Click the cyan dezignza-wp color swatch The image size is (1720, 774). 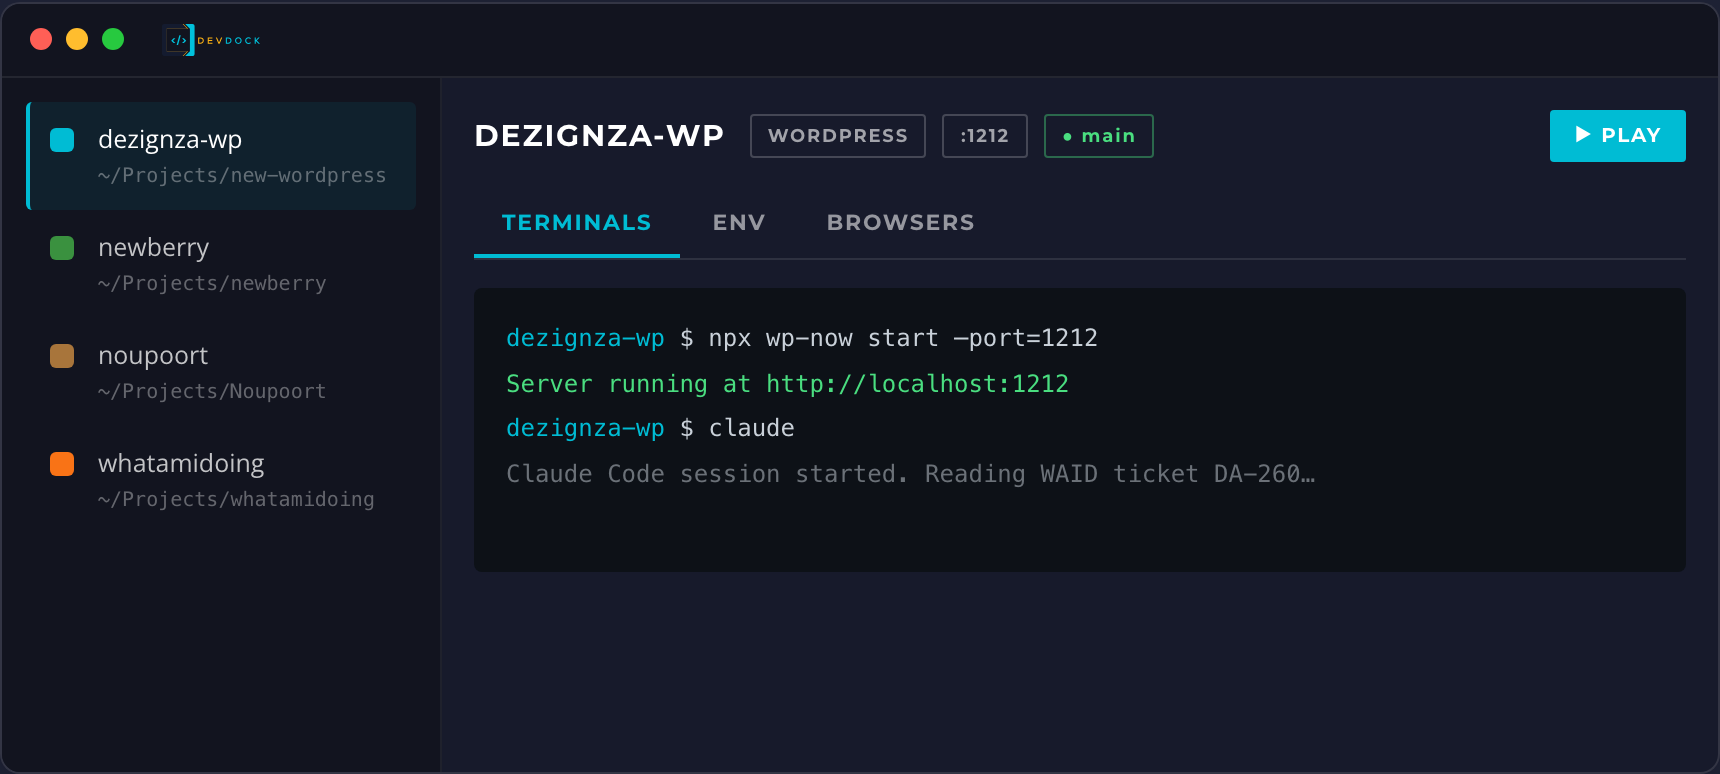point(62,140)
